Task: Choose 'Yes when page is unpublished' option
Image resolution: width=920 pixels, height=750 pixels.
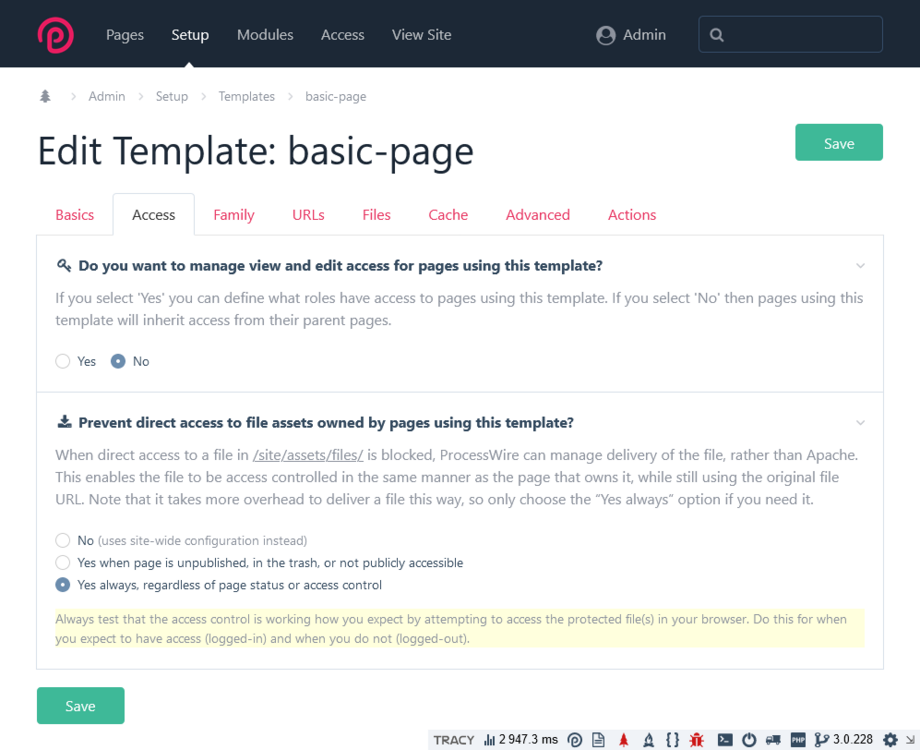Action: coord(63,563)
